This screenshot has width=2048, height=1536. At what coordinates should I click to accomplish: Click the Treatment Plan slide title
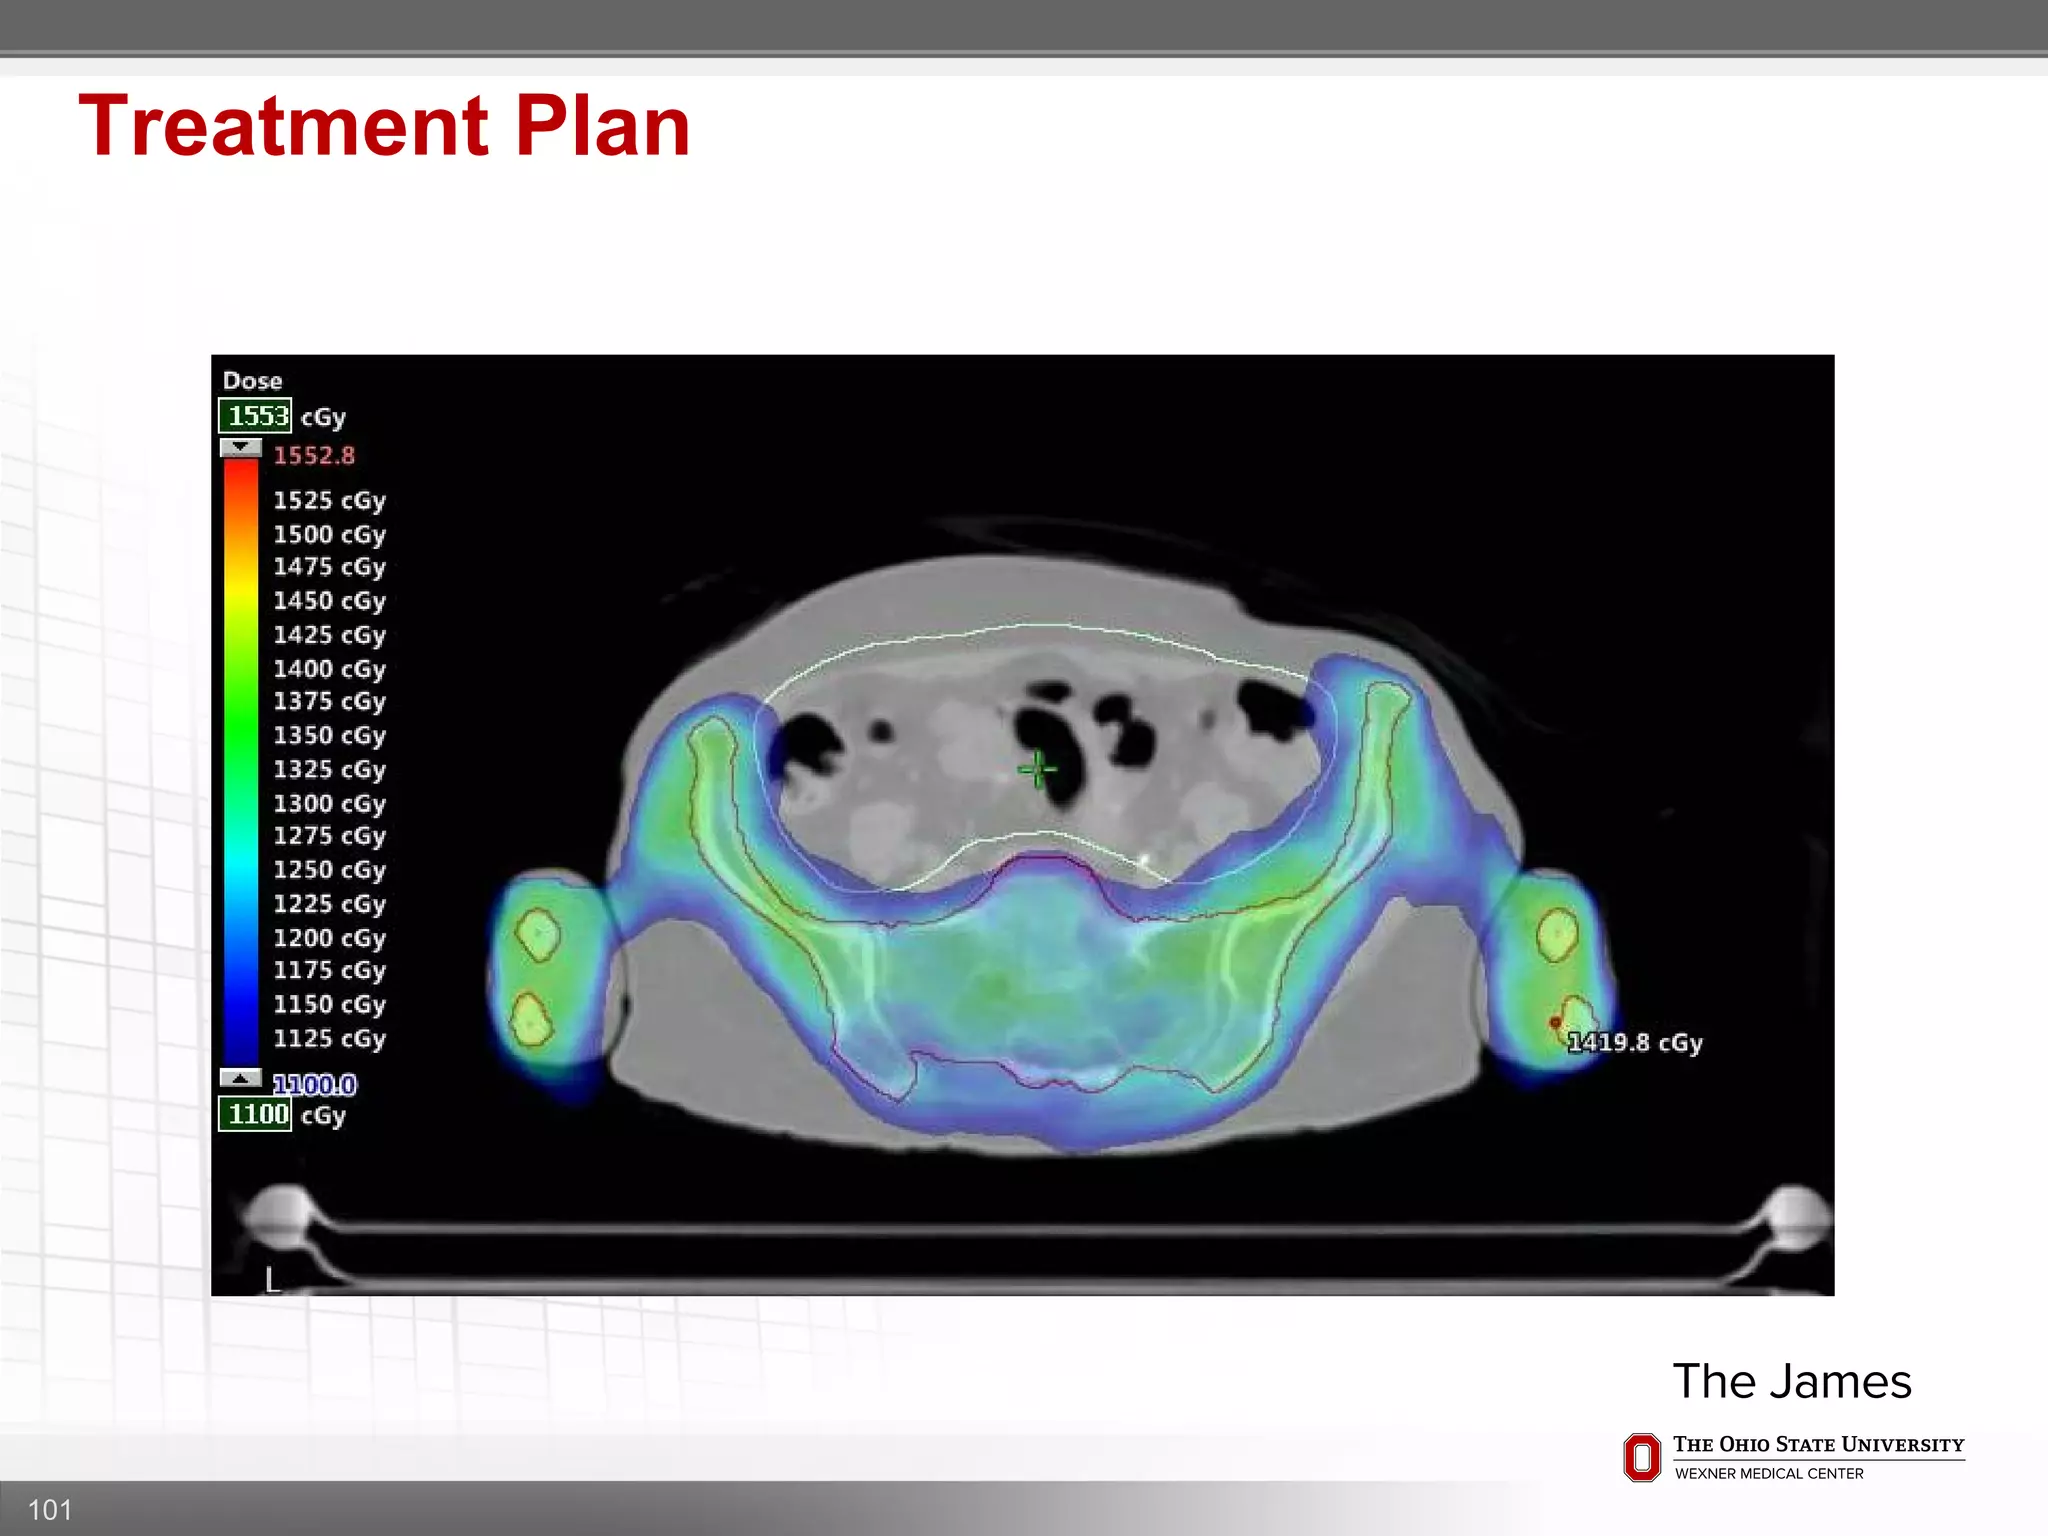385,127
